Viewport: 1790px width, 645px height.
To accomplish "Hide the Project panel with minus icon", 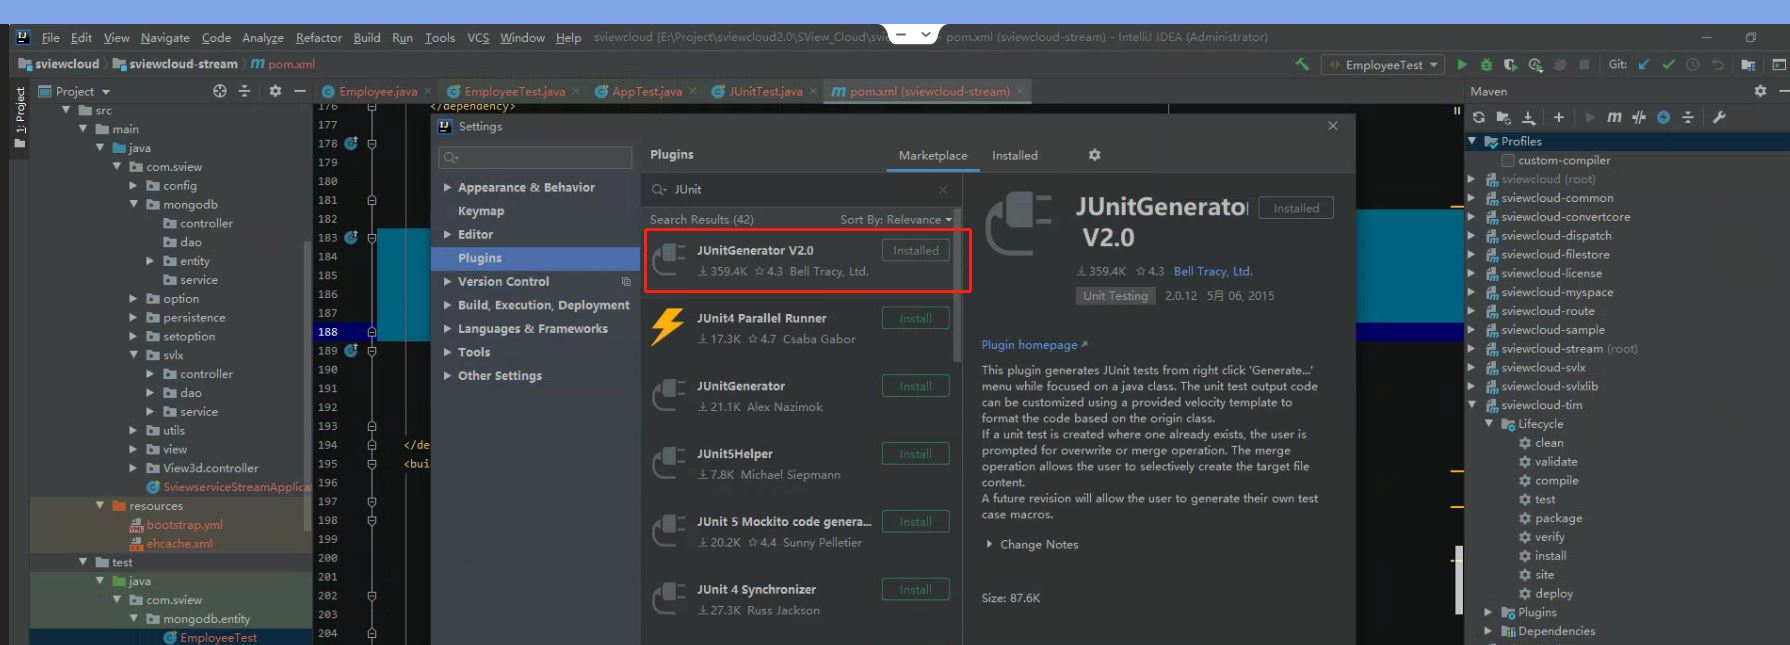I will tap(299, 91).
